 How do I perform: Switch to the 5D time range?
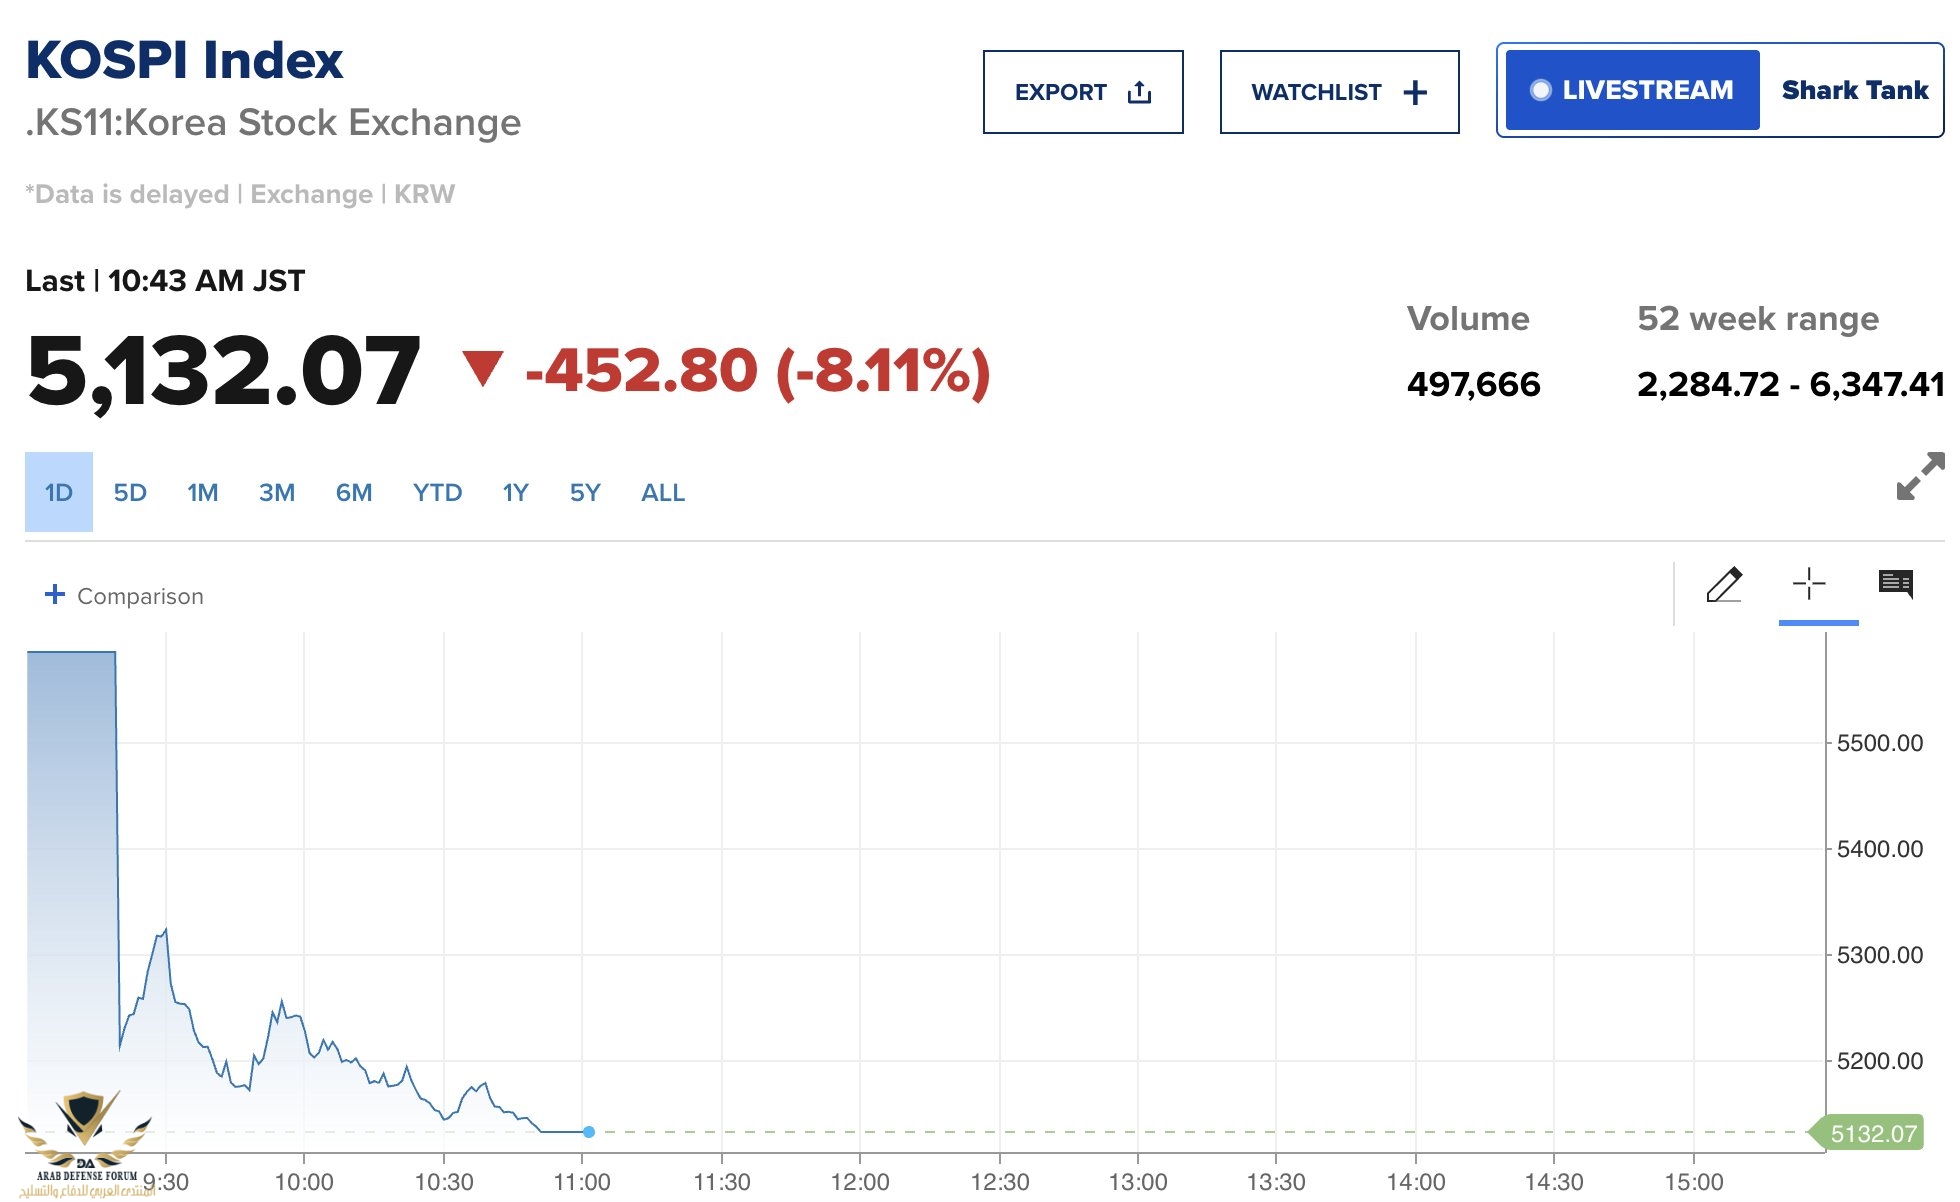click(x=130, y=493)
